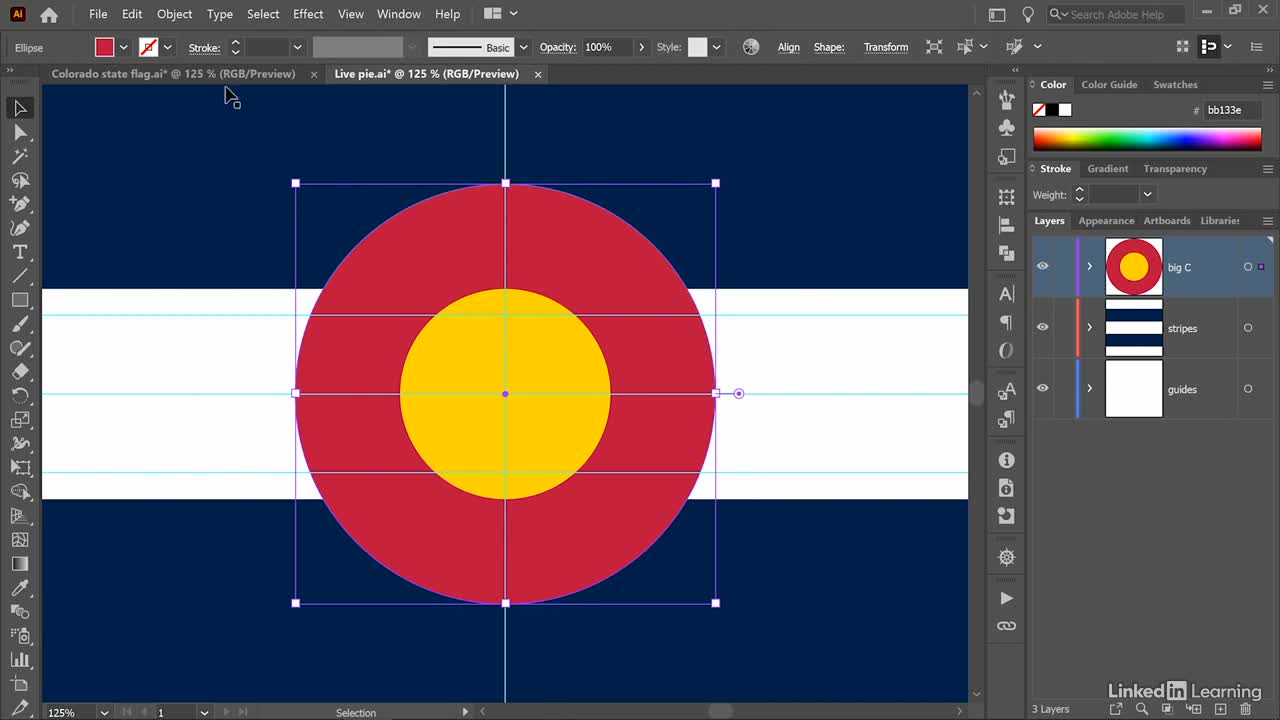
Task: Click the Opacity link
Action: click(x=557, y=47)
